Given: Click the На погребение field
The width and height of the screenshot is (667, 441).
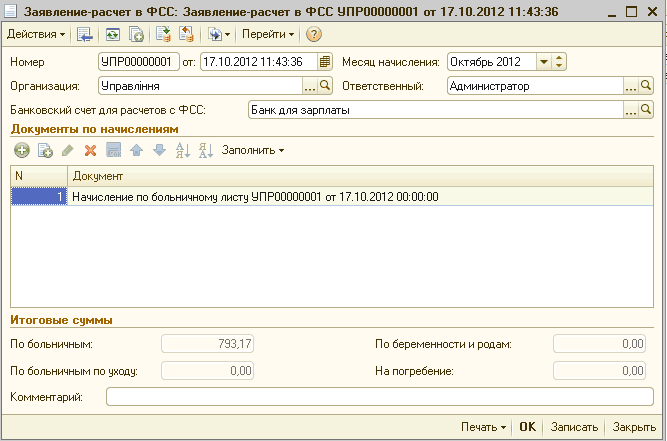Looking at the screenshot, I should pyautogui.click(x=599, y=371).
